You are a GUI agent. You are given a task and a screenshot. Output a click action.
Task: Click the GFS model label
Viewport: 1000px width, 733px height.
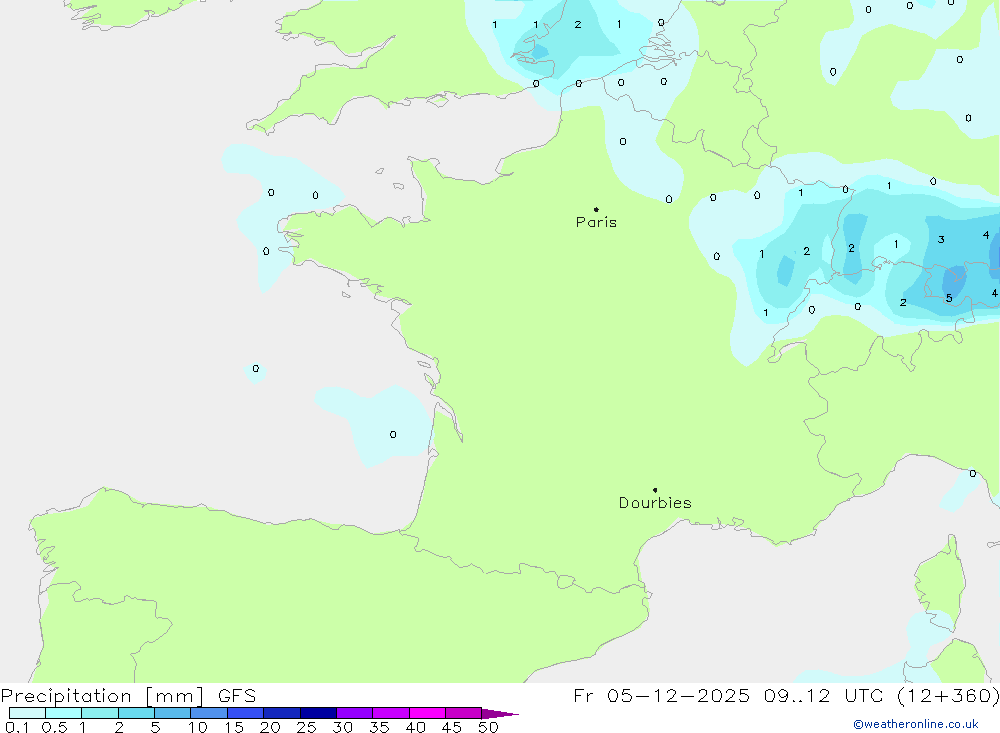coord(237,696)
